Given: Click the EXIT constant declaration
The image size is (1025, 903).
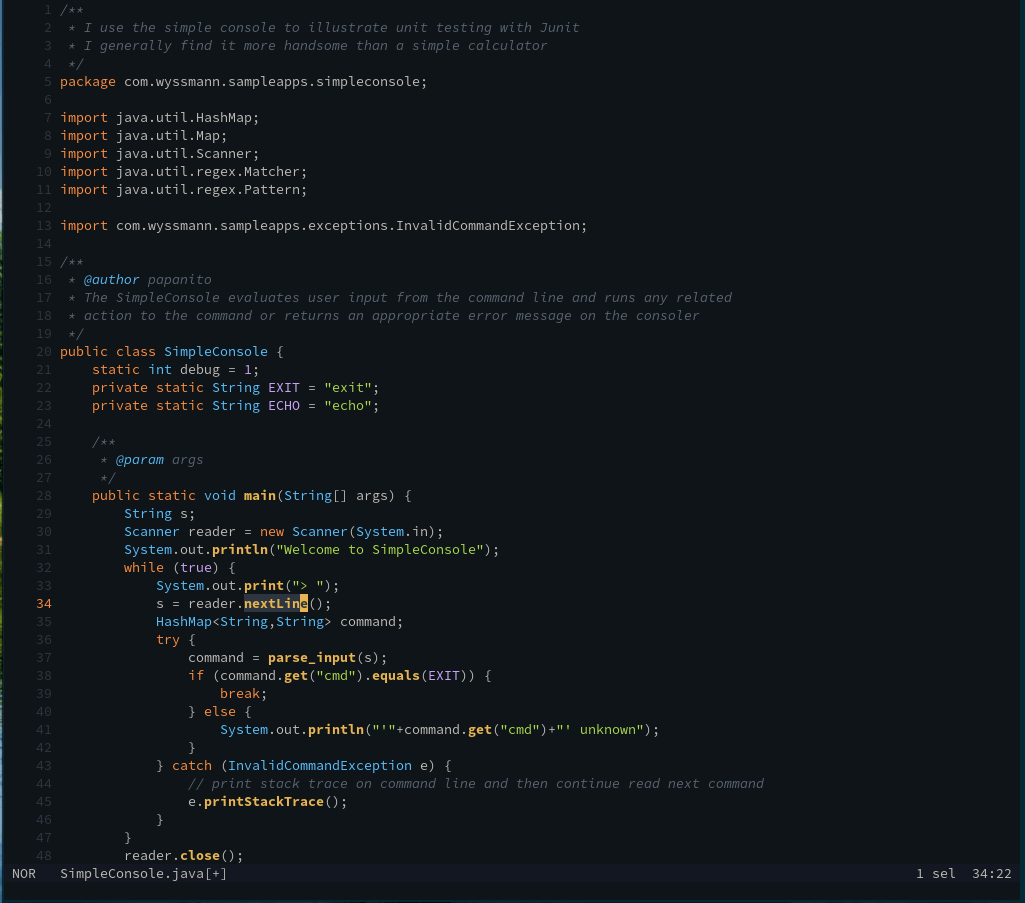Looking at the screenshot, I should coord(283,387).
